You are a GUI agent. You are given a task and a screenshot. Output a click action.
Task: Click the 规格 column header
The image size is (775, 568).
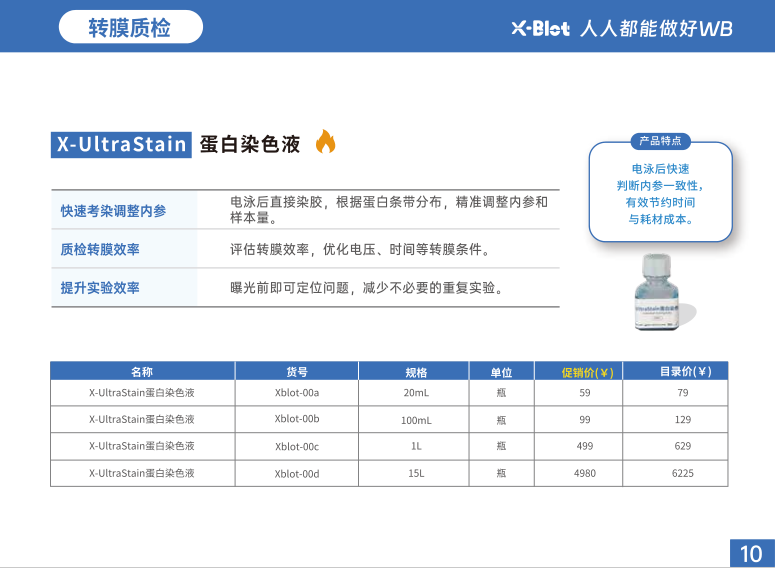[416, 372]
